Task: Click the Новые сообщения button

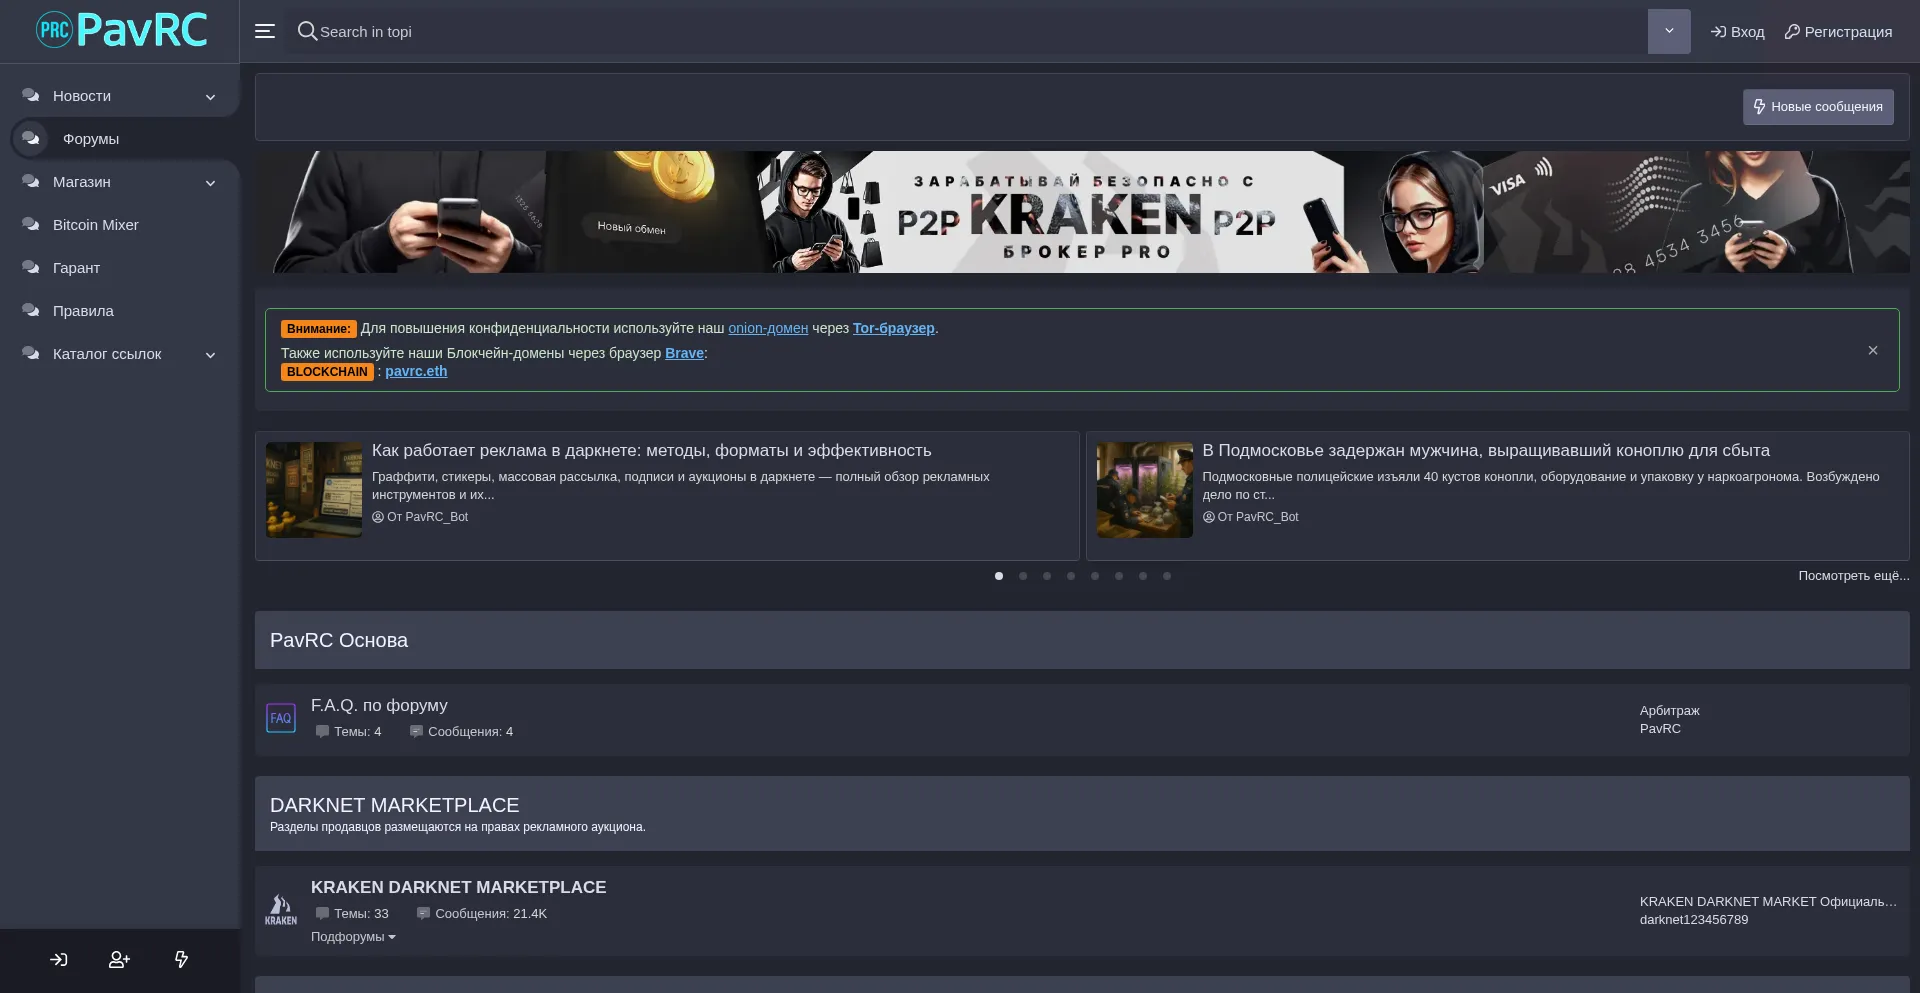Action: (1818, 107)
